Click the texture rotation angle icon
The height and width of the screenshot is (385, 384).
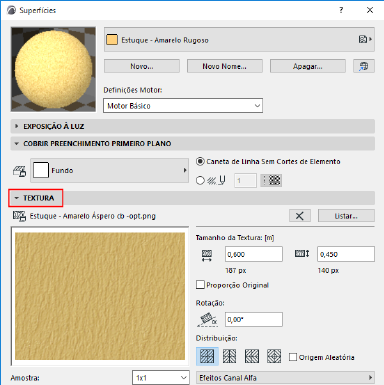tap(207, 319)
